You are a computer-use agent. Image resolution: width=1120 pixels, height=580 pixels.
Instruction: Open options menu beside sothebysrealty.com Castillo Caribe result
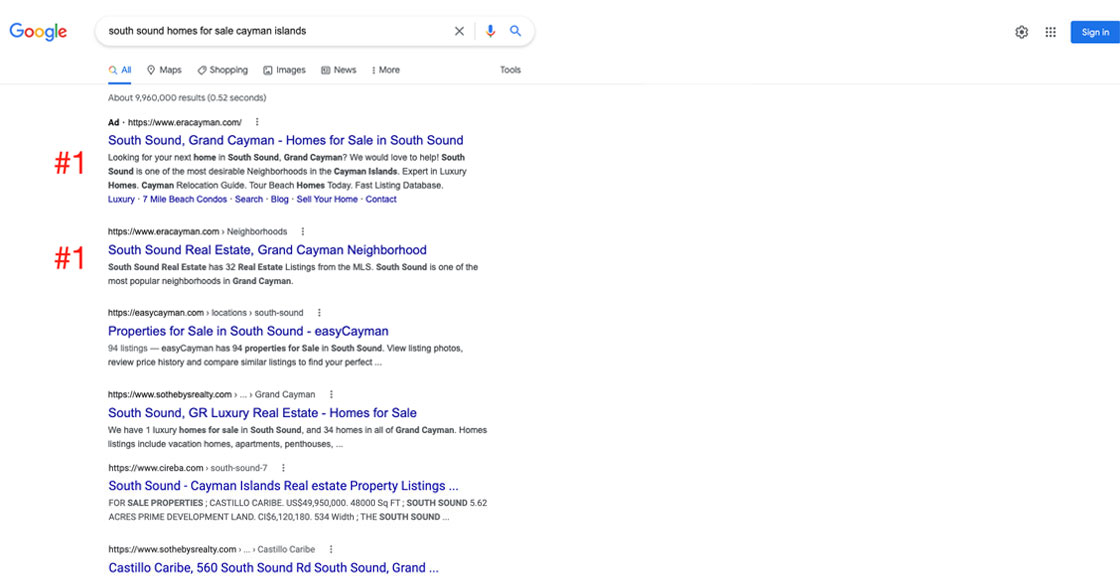coord(331,550)
